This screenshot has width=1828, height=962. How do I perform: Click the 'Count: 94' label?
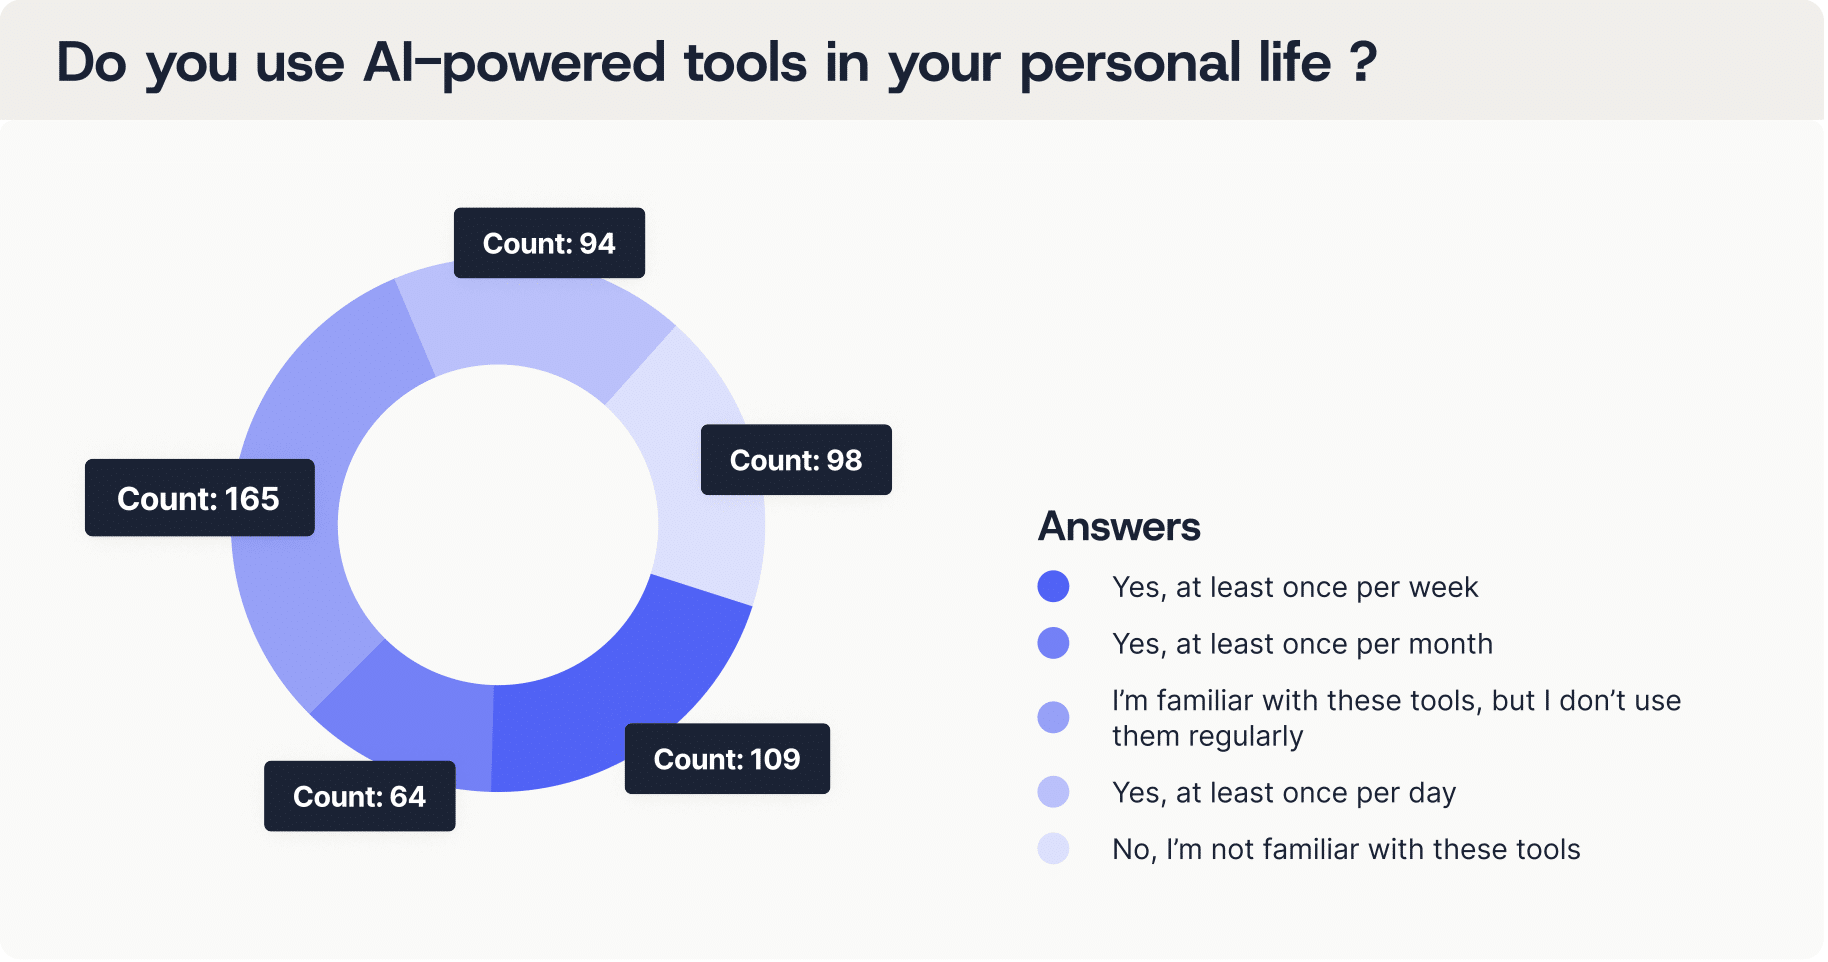click(x=549, y=243)
